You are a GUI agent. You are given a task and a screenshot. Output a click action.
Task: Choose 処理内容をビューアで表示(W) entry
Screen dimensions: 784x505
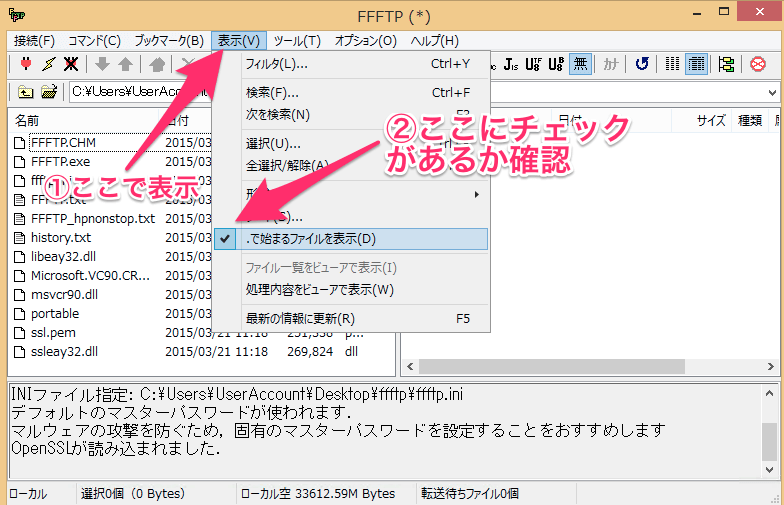(350, 290)
